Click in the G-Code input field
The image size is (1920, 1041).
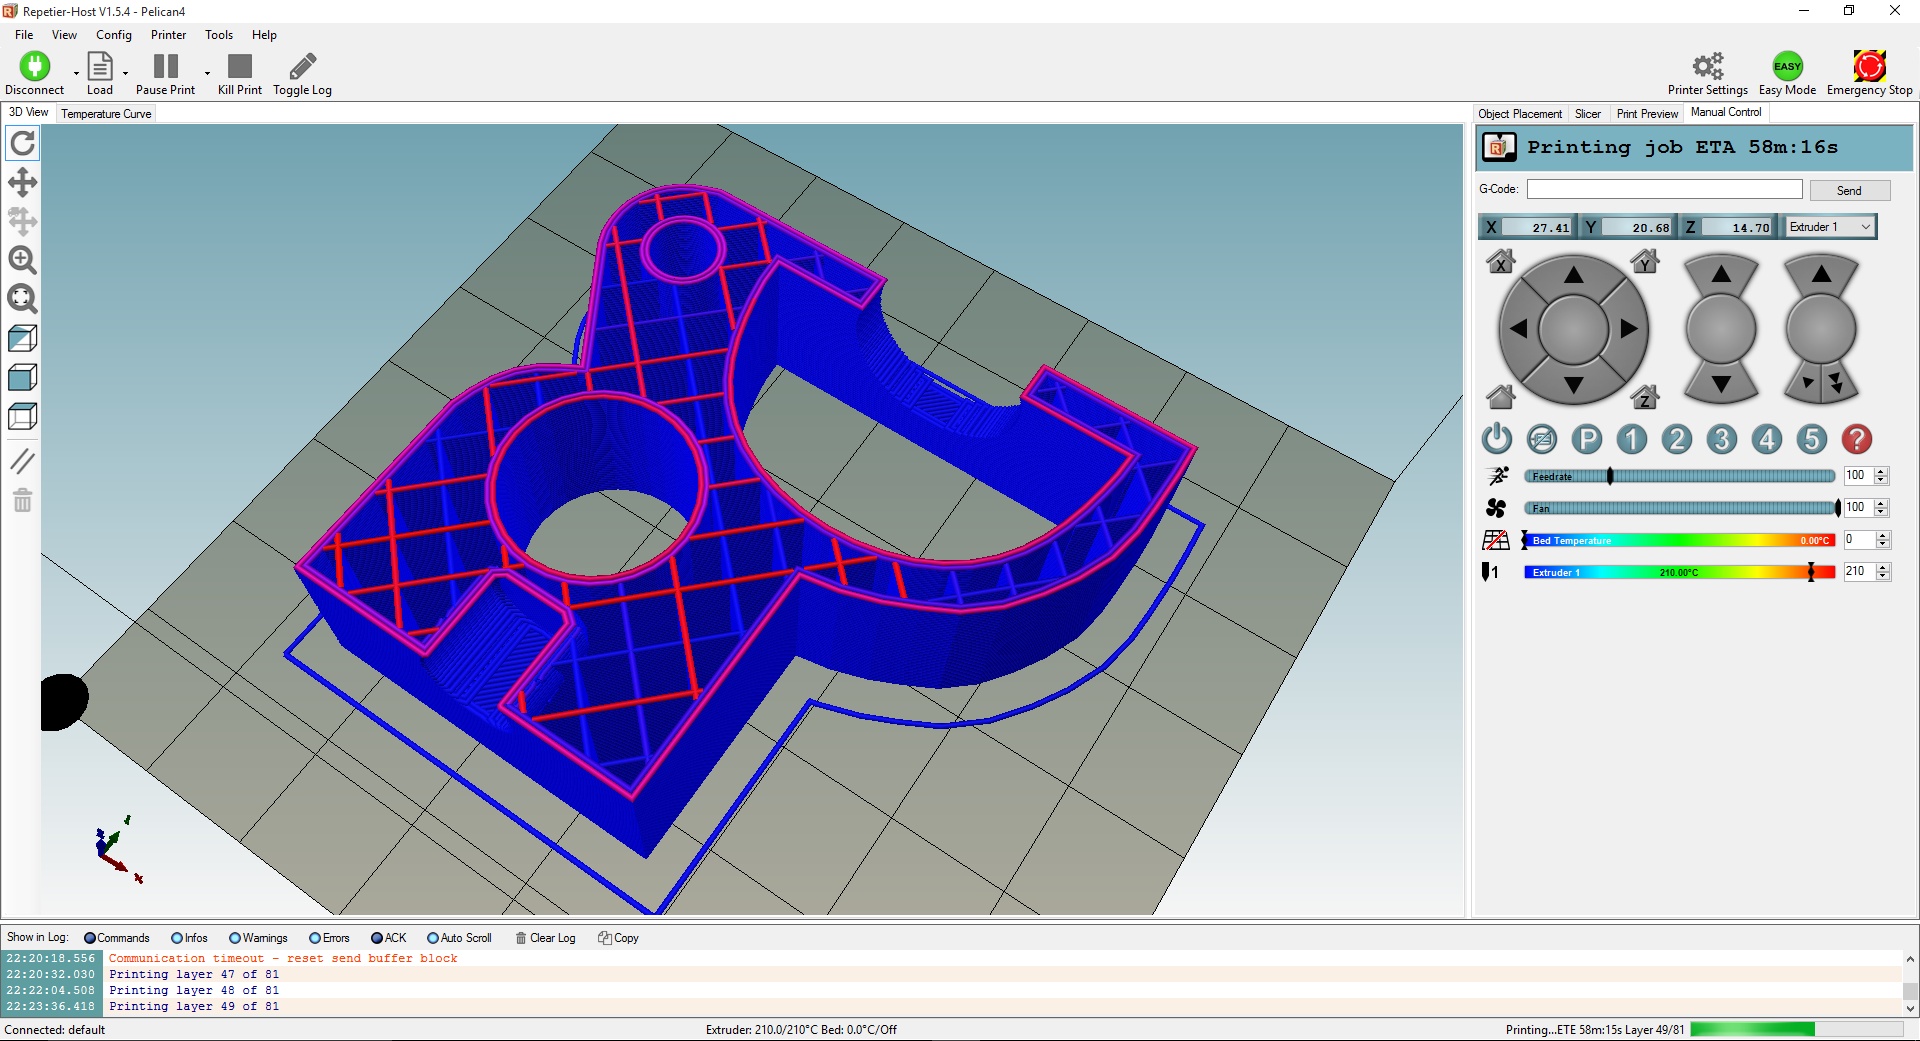pyautogui.click(x=1664, y=189)
